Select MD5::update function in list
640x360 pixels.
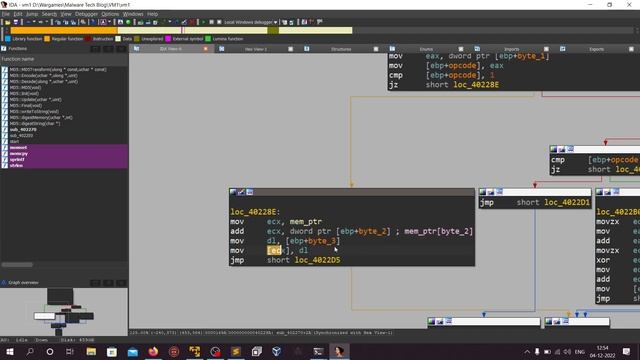(36, 100)
